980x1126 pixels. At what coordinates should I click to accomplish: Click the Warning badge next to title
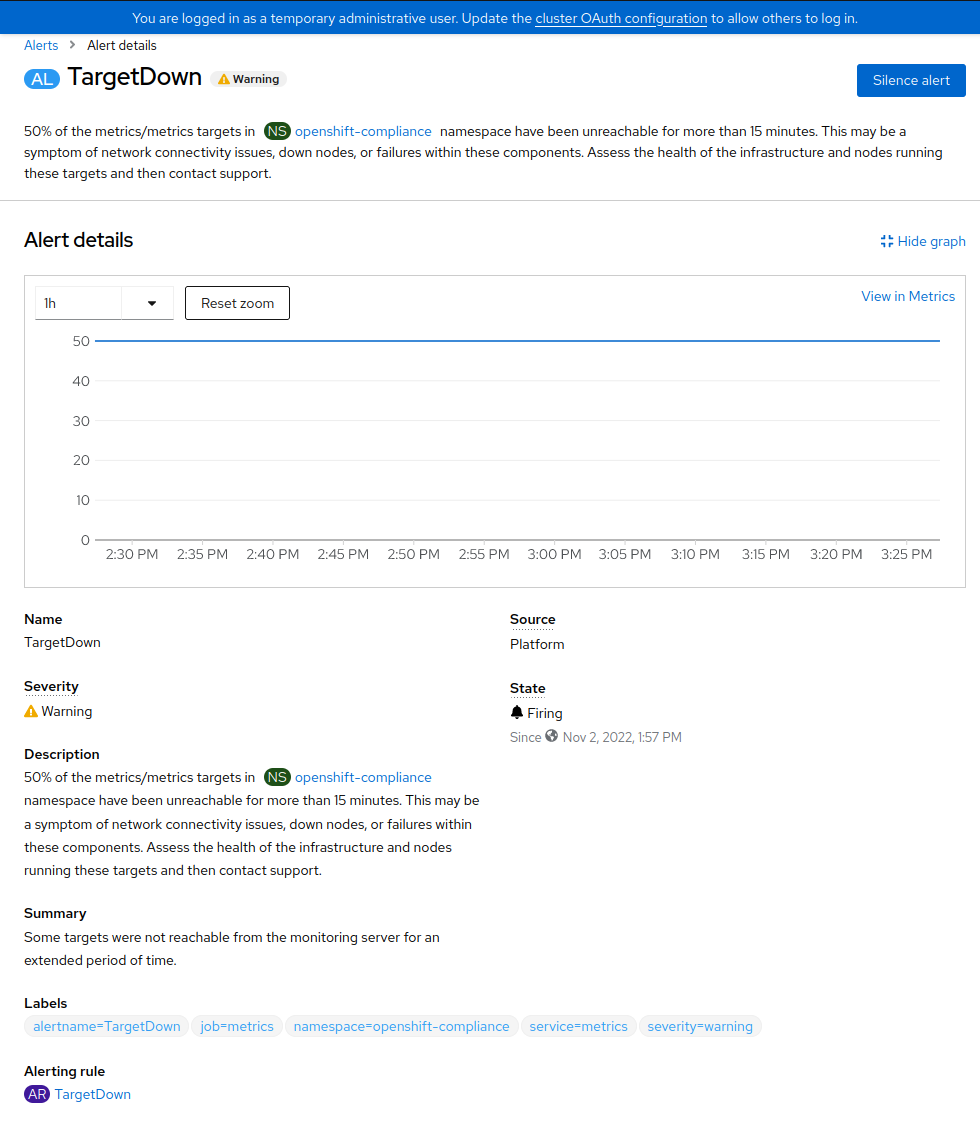click(x=249, y=79)
